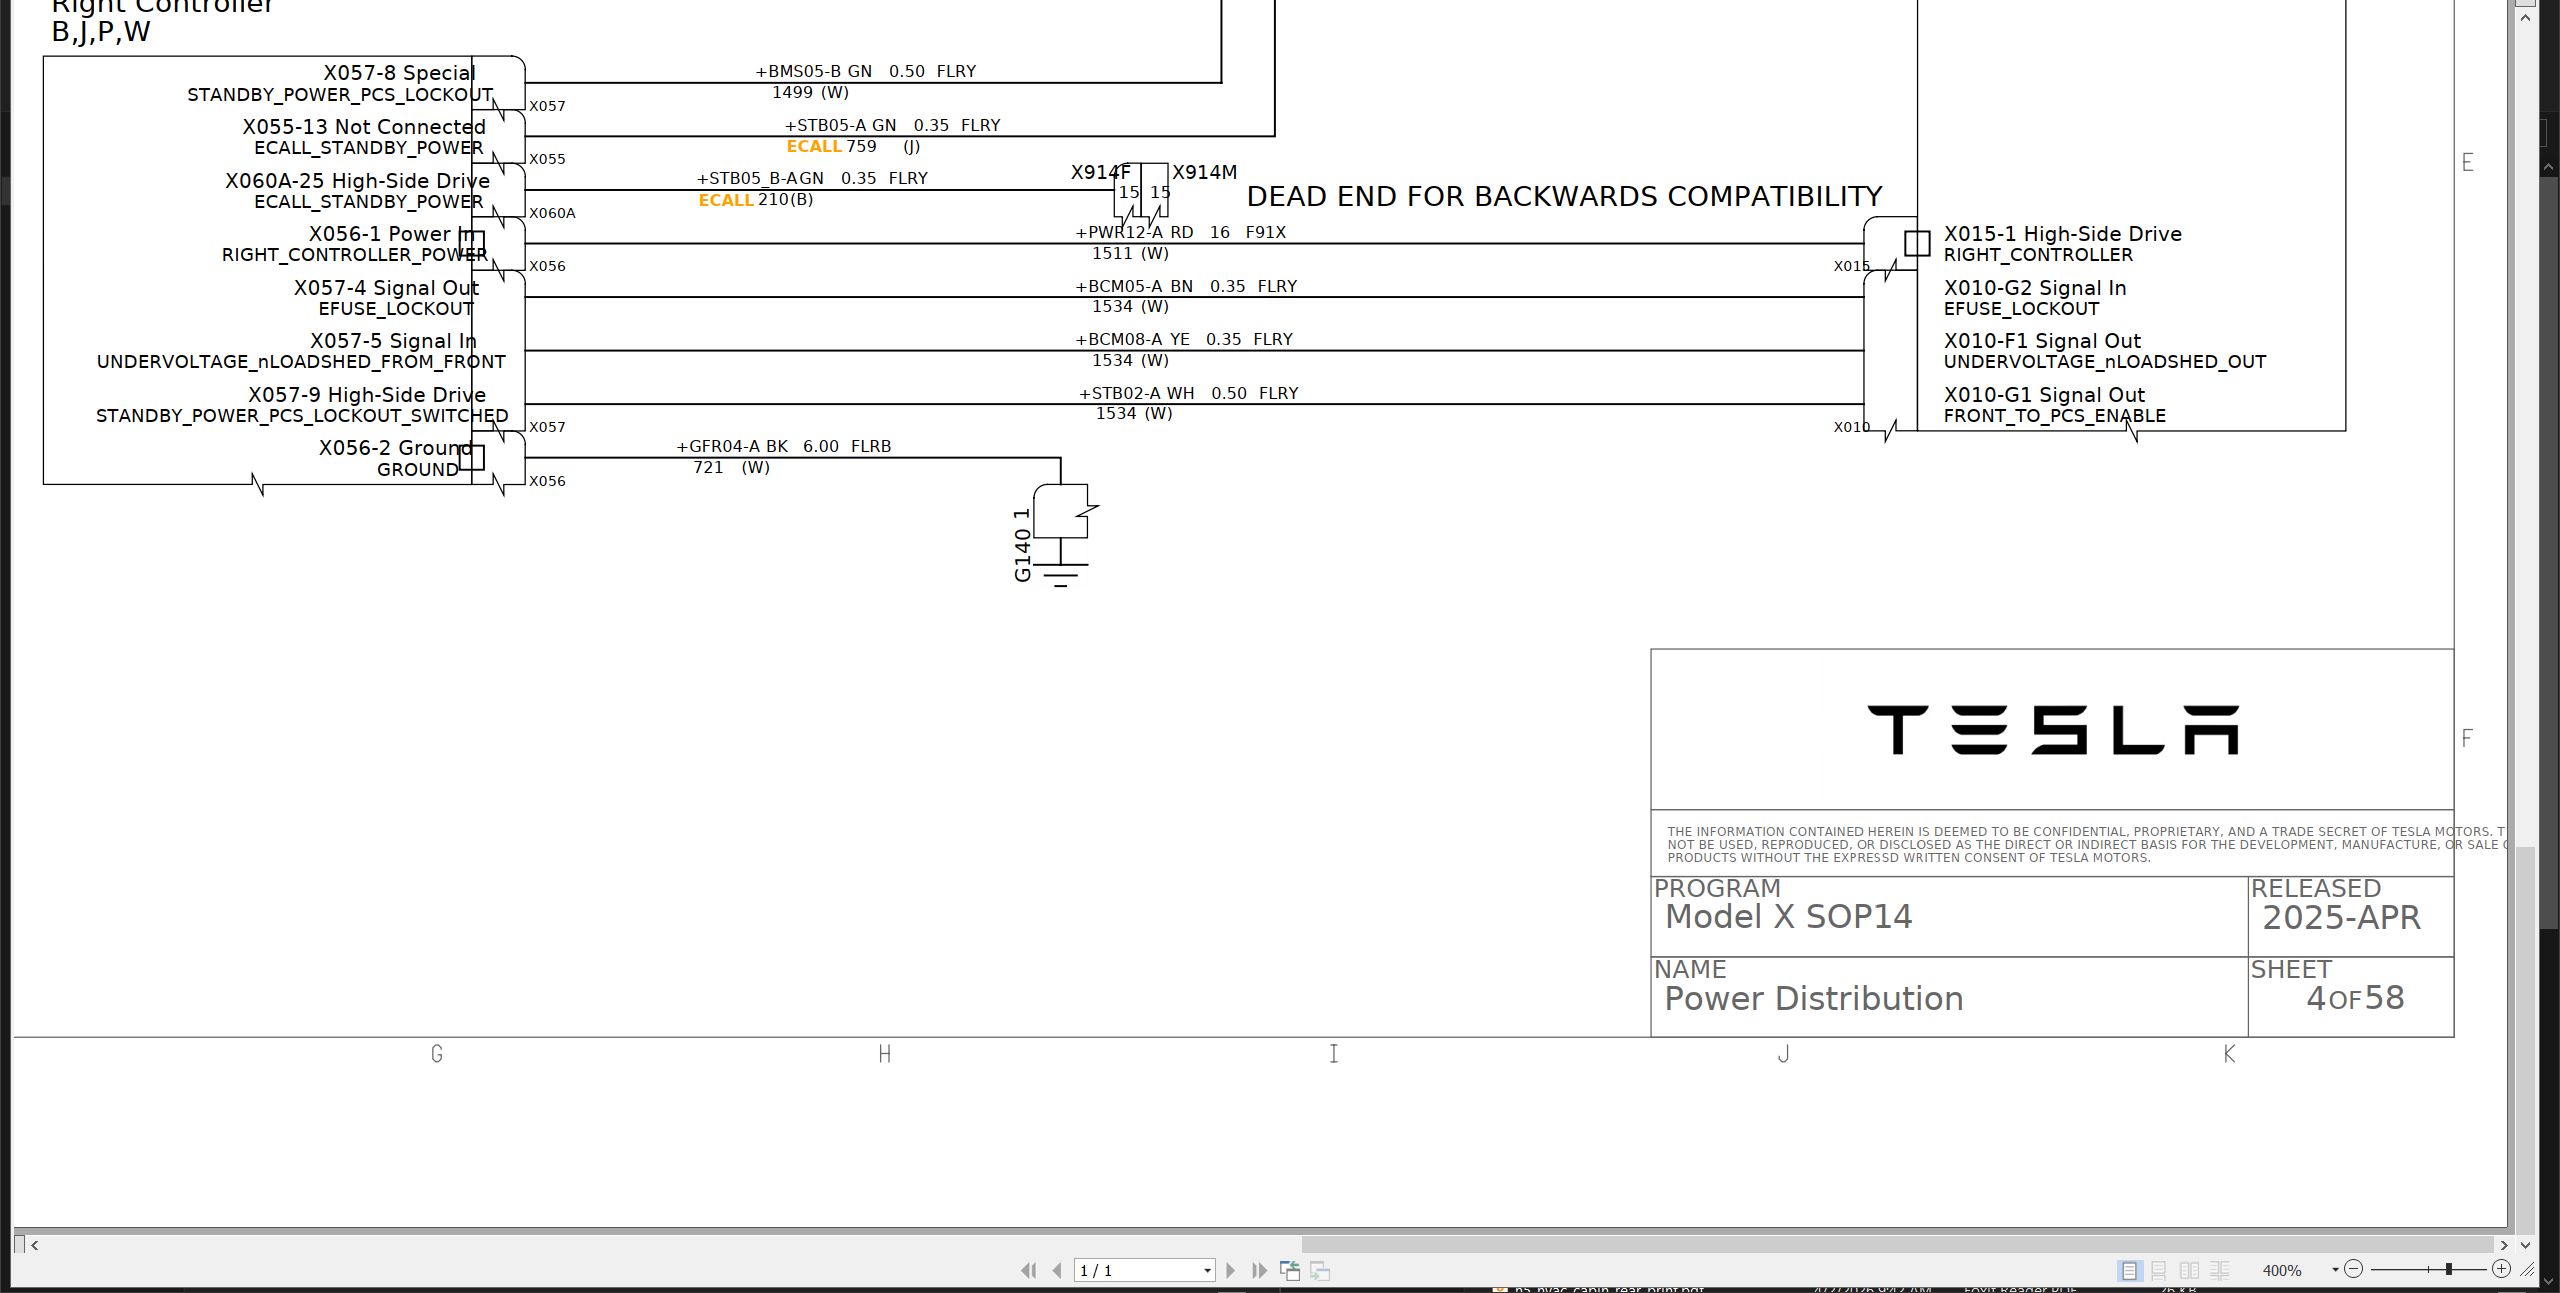Go to the first page
This screenshot has height=1293, width=2560.
[1028, 1270]
